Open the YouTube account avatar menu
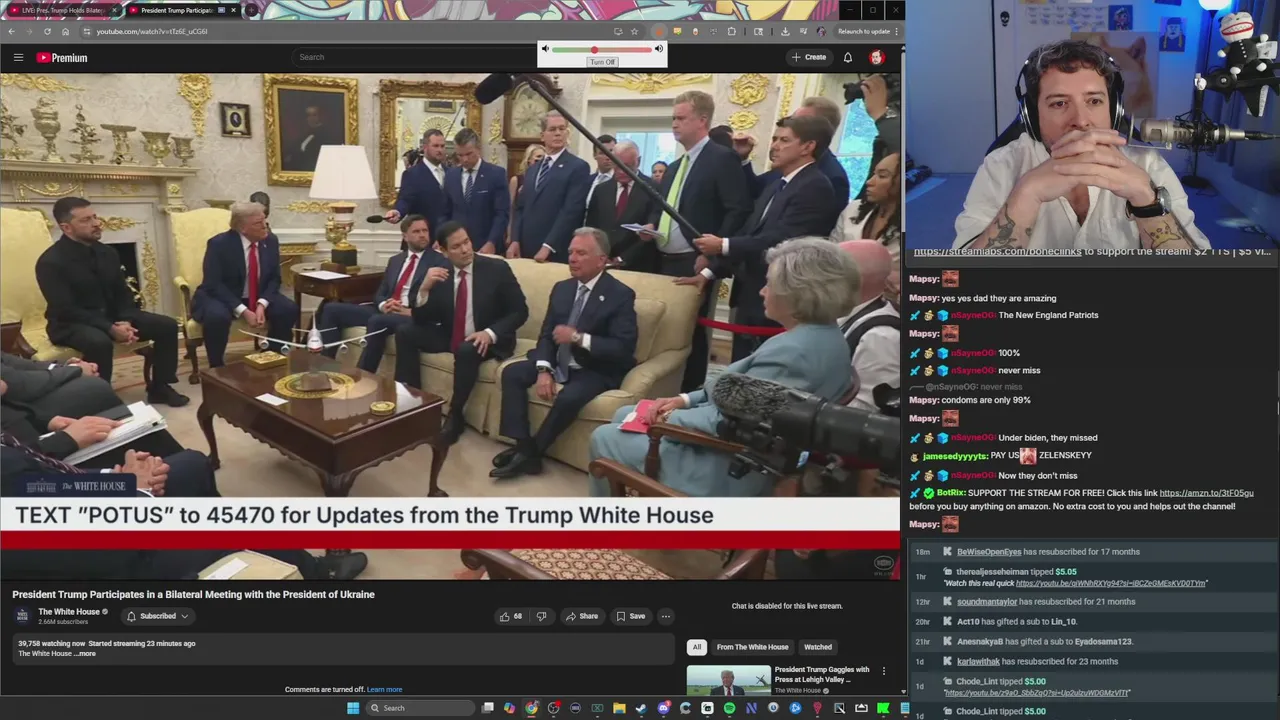Viewport: 1280px width, 720px height. tap(877, 57)
